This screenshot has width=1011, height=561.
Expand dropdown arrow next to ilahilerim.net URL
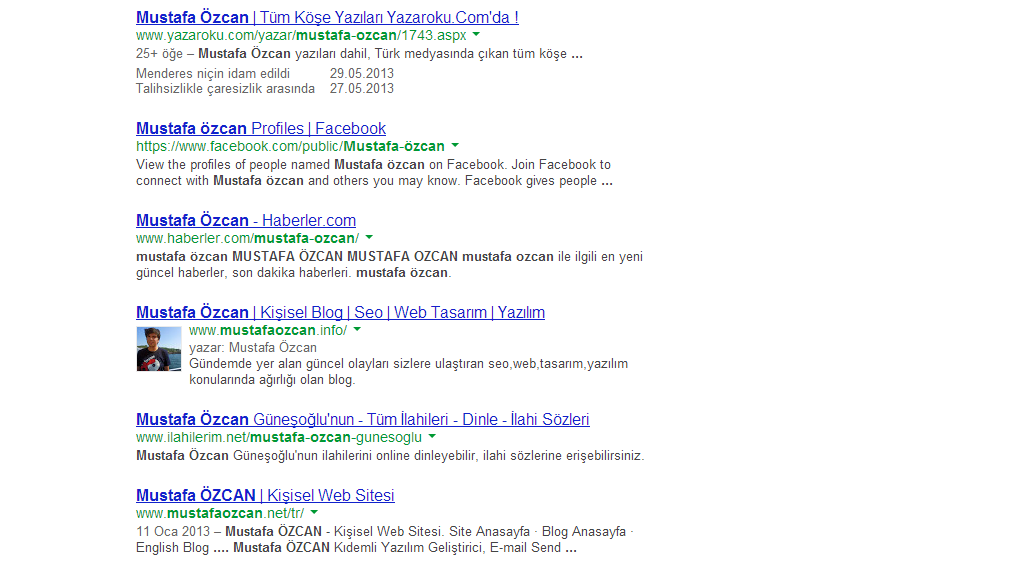click(432, 437)
